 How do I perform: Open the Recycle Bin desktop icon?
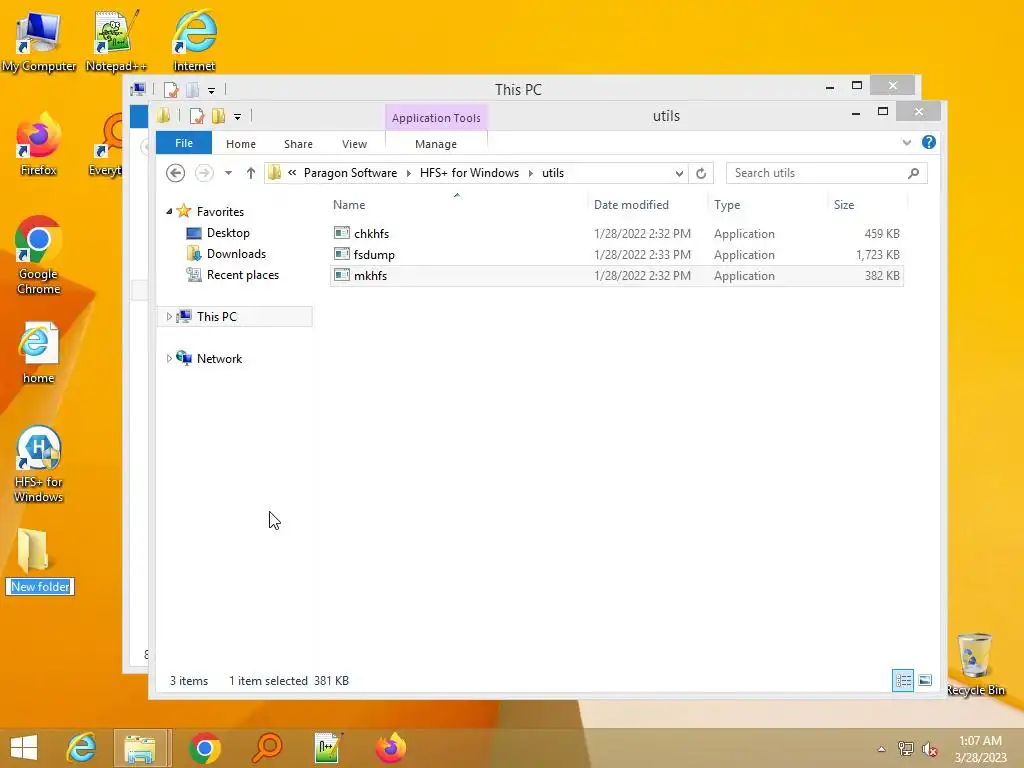pyautogui.click(x=975, y=665)
